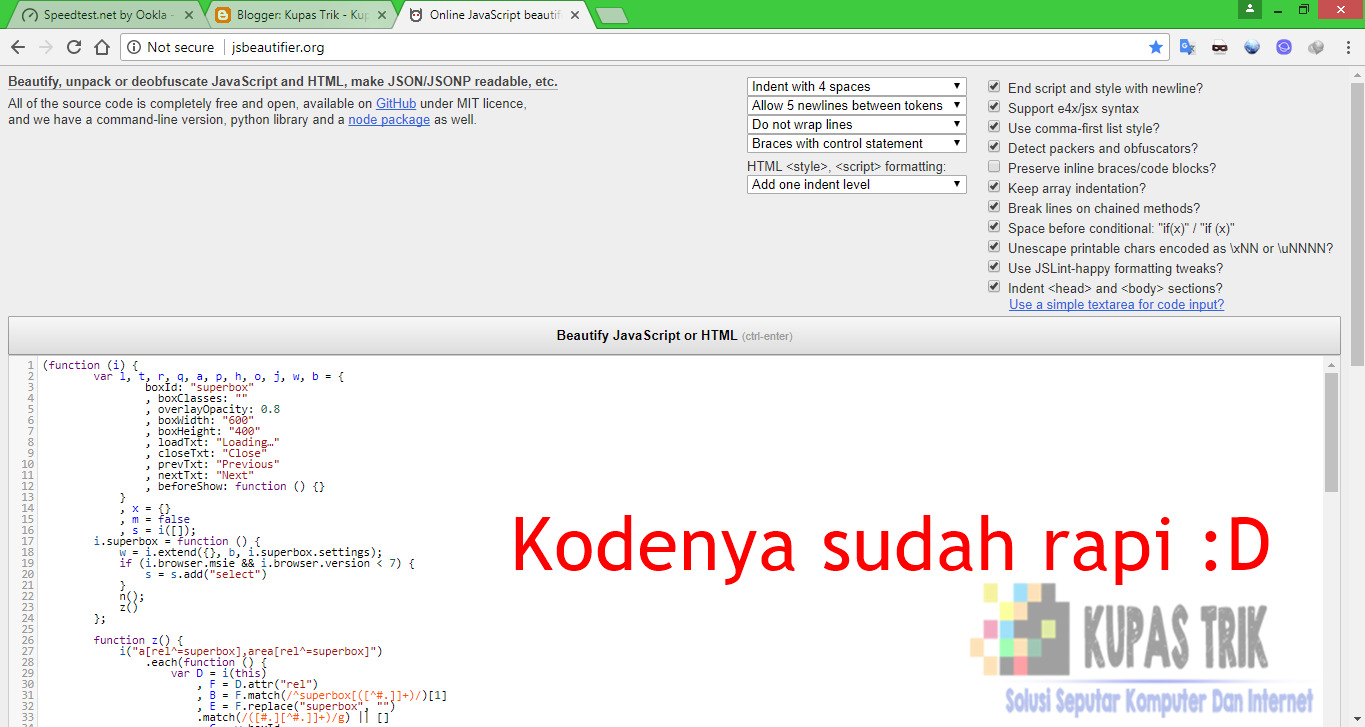This screenshot has height=727, width=1365.
Task: Click the Not secure info icon
Action: click(134, 47)
